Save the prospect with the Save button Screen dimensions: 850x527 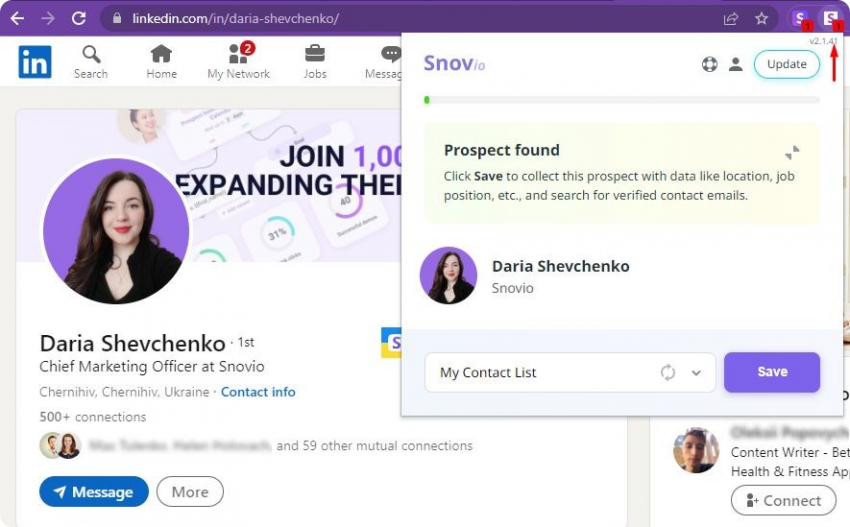pos(772,372)
